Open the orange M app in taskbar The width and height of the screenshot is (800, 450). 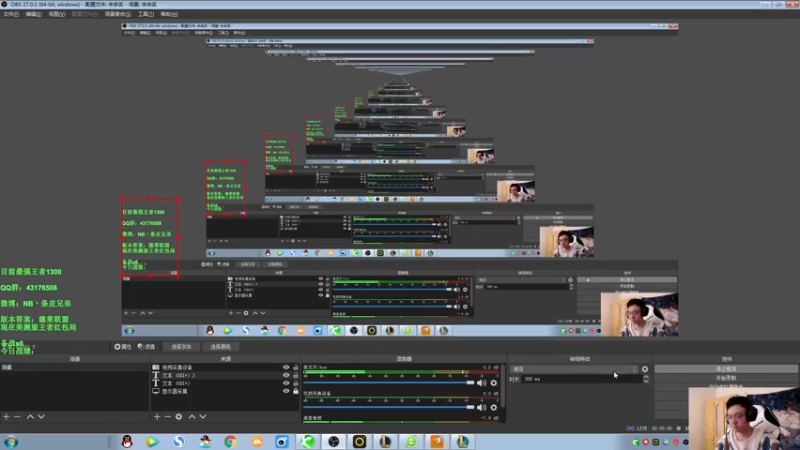256,441
